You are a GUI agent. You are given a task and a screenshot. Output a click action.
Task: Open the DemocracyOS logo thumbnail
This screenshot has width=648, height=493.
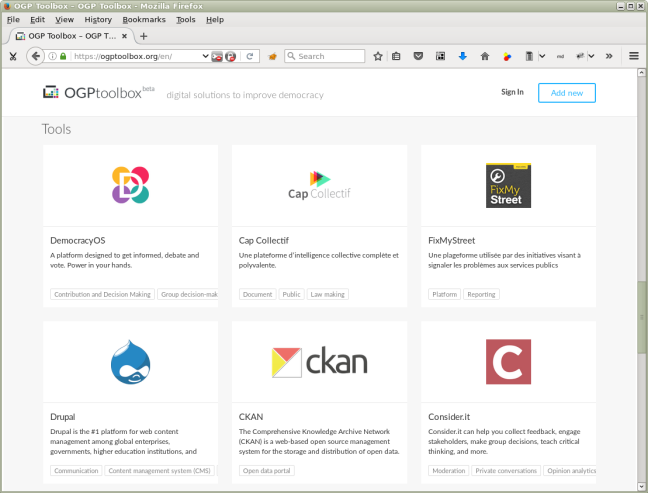131,185
